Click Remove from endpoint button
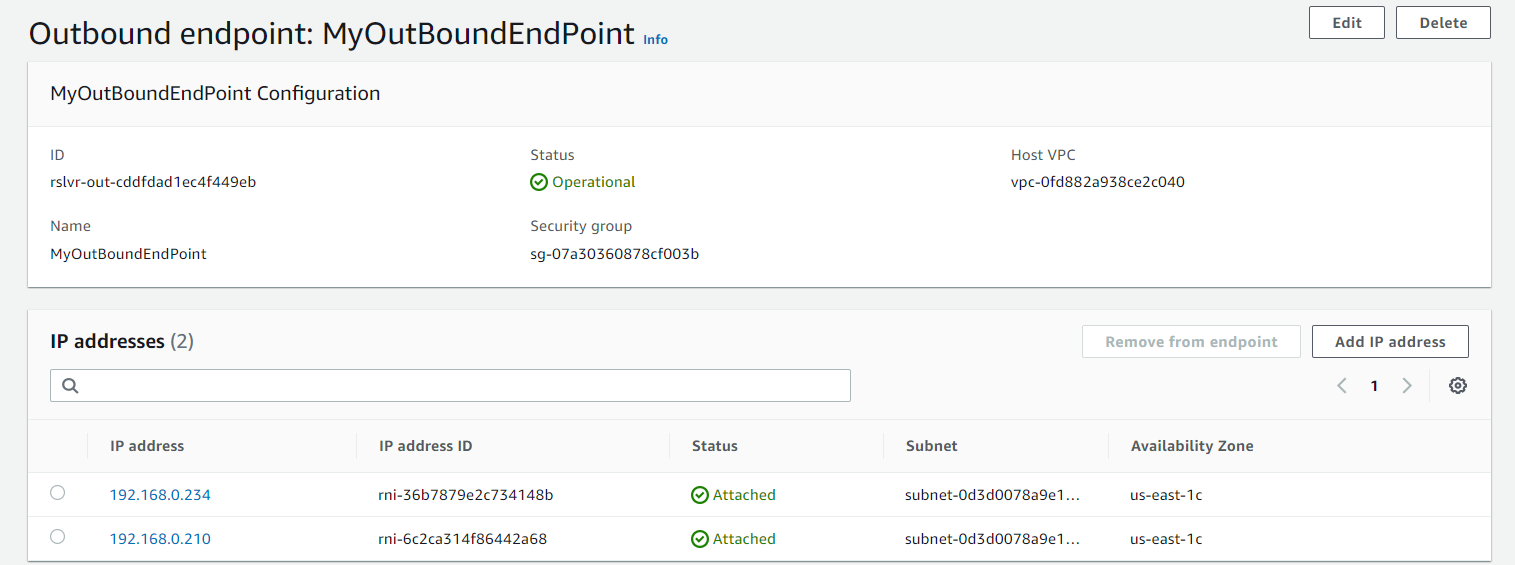The image size is (1515, 565). click(1191, 342)
